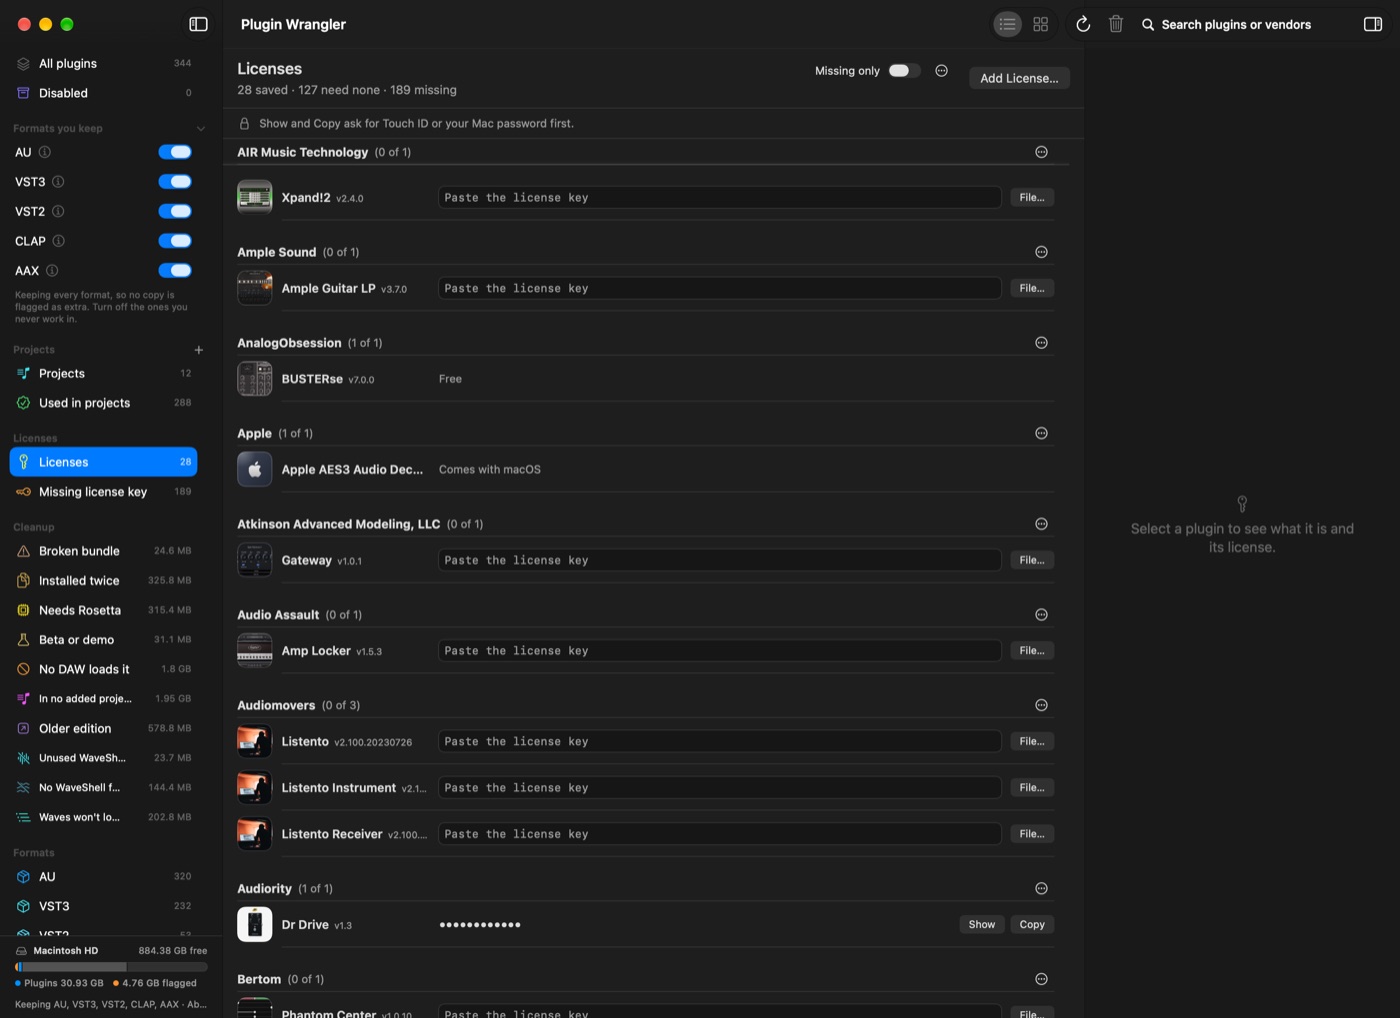Click the Xpand!2 plugin thumbnail
Screen dimensions: 1400x1018
(x=254, y=197)
